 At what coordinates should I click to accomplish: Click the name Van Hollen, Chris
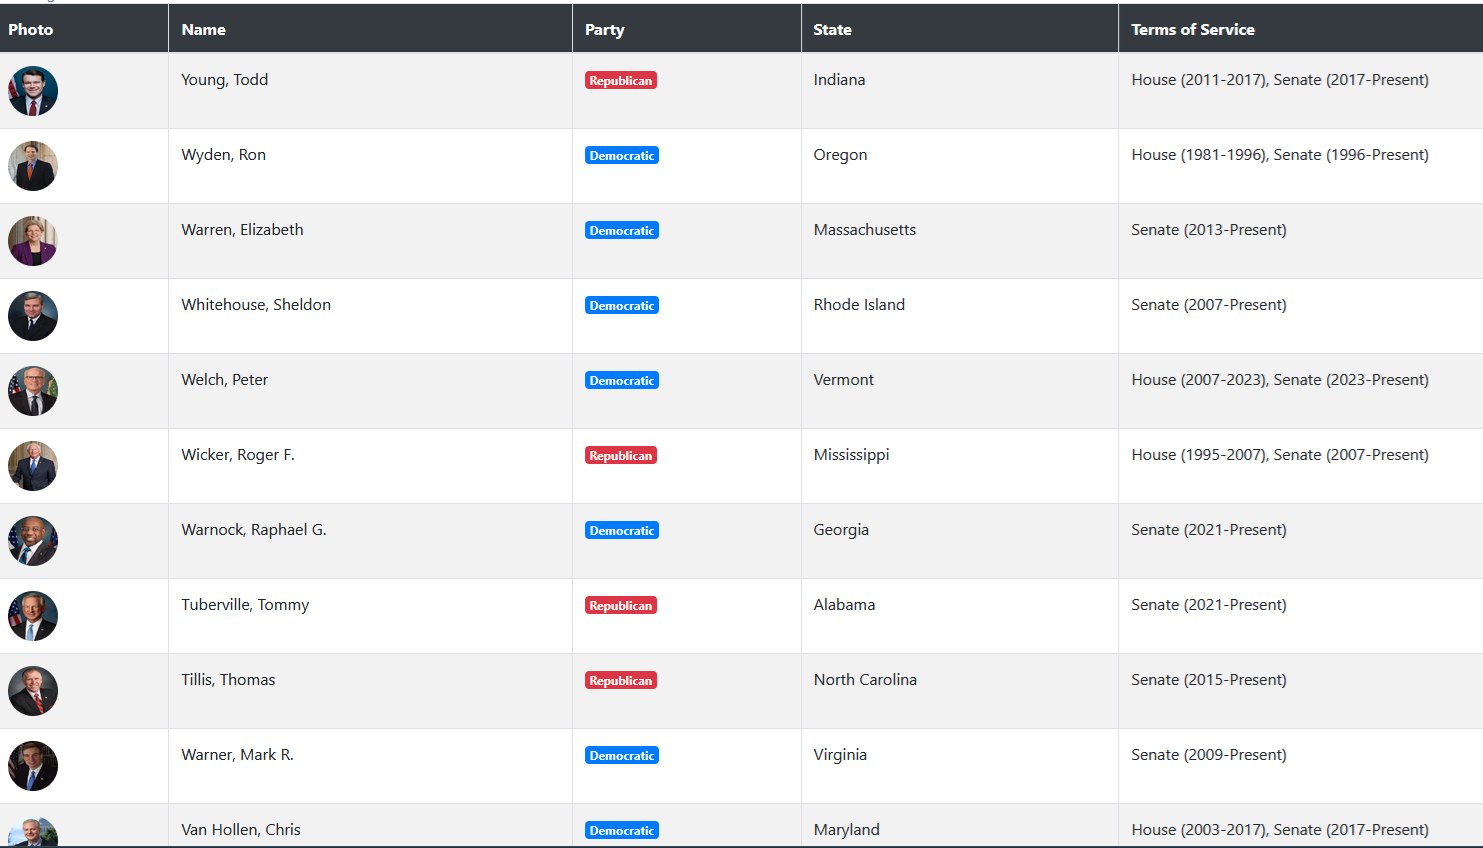coord(241,830)
